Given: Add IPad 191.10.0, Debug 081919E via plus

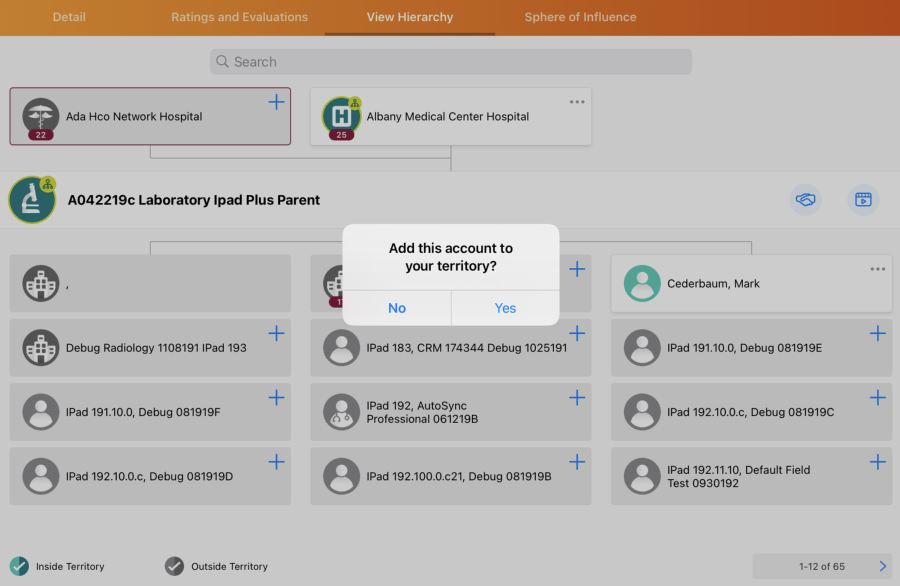Looking at the screenshot, I should tap(877, 334).
